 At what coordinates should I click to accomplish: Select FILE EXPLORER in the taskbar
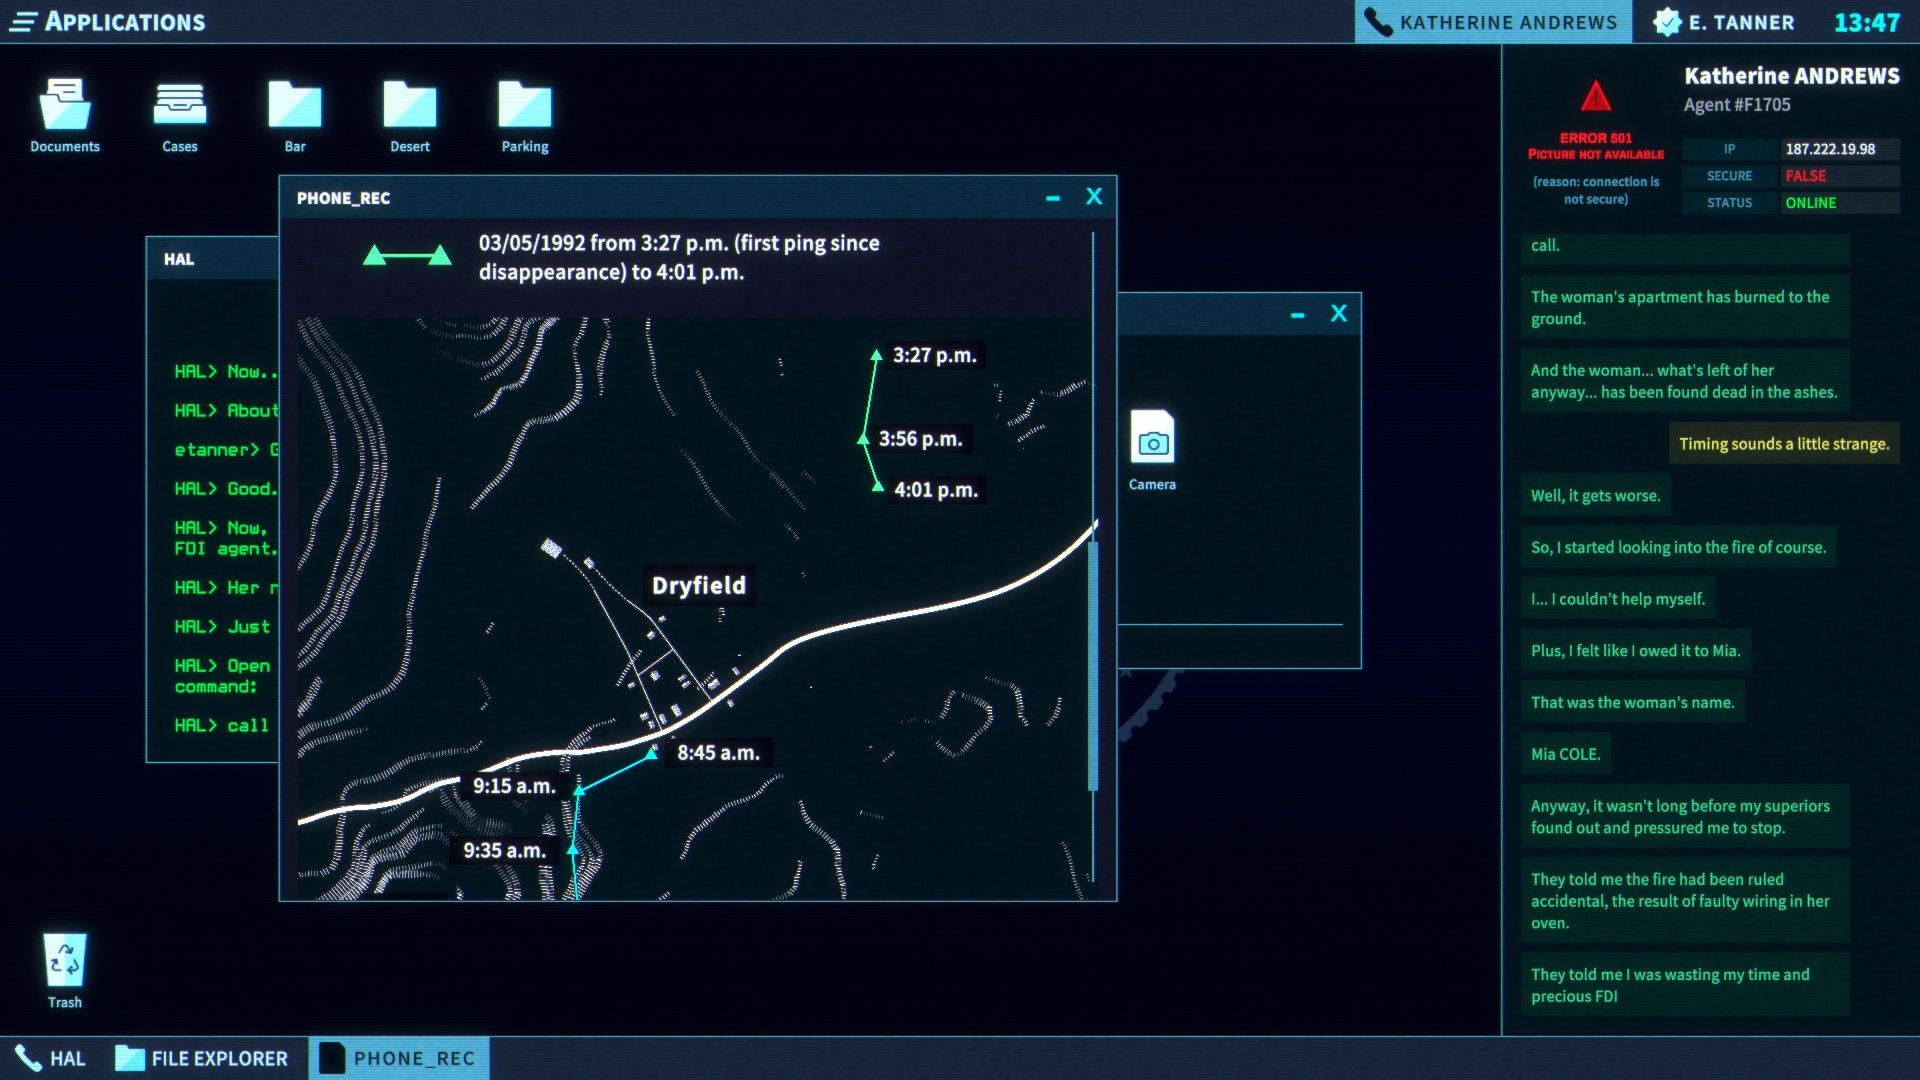pyautogui.click(x=201, y=1058)
